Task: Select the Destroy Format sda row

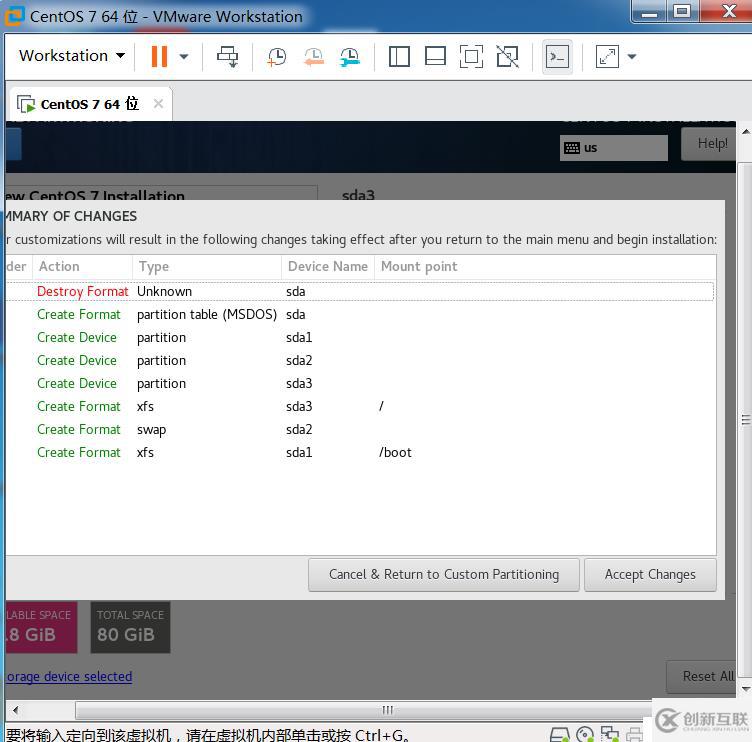Action: (360, 292)
